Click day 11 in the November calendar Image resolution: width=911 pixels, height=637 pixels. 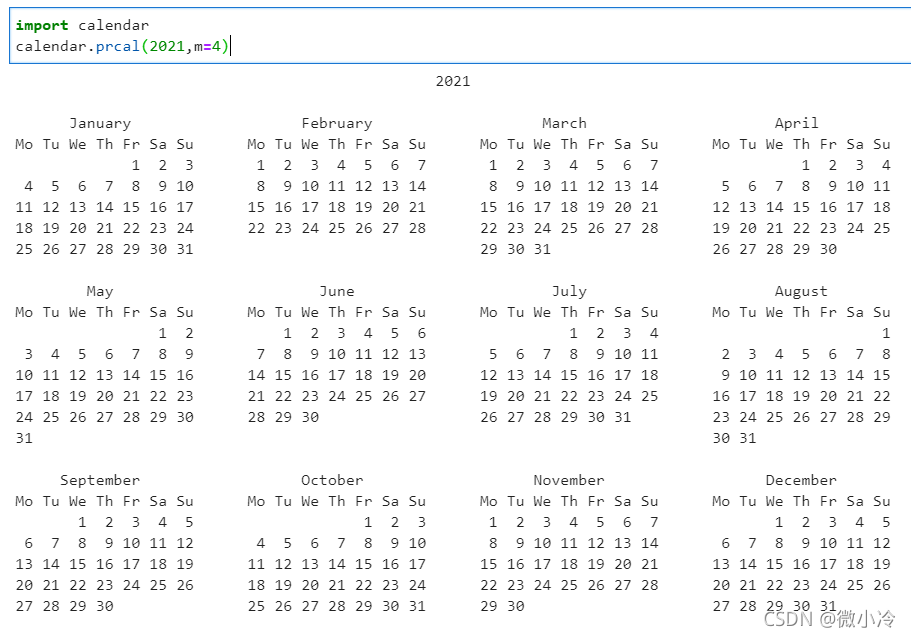569,543
